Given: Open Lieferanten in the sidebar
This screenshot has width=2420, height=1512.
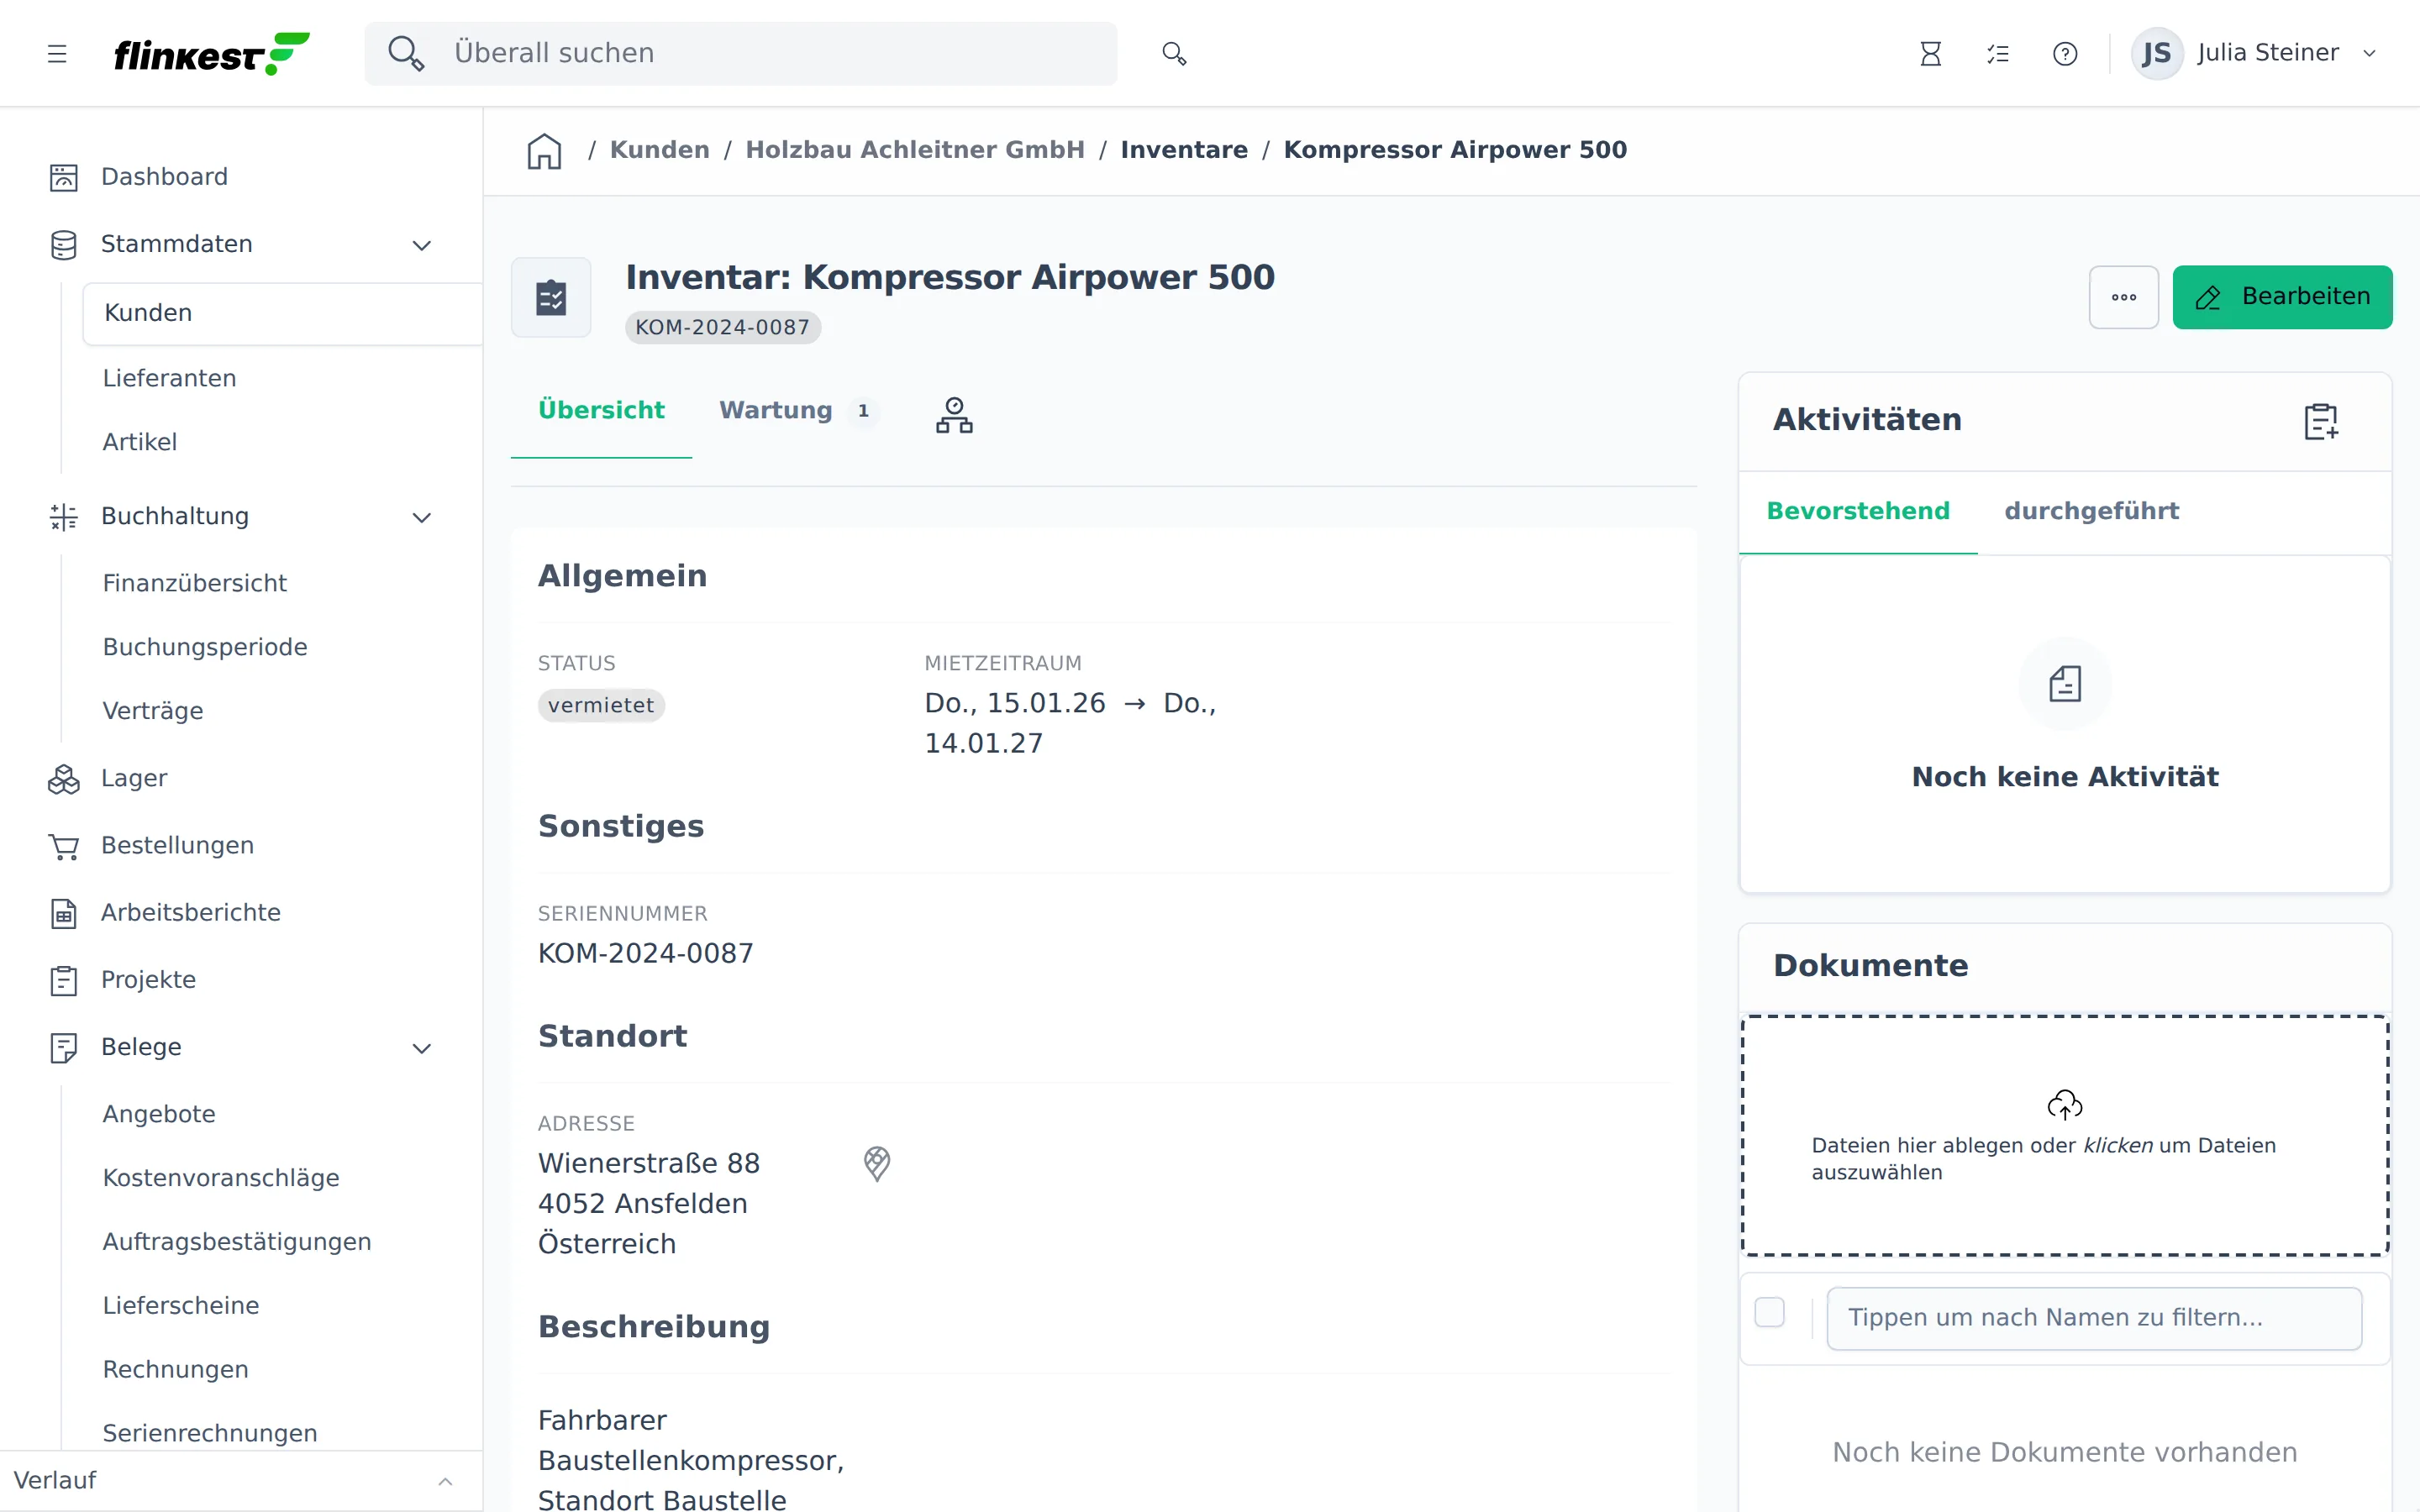Looking at the screenshot, I should click(169, 378).
